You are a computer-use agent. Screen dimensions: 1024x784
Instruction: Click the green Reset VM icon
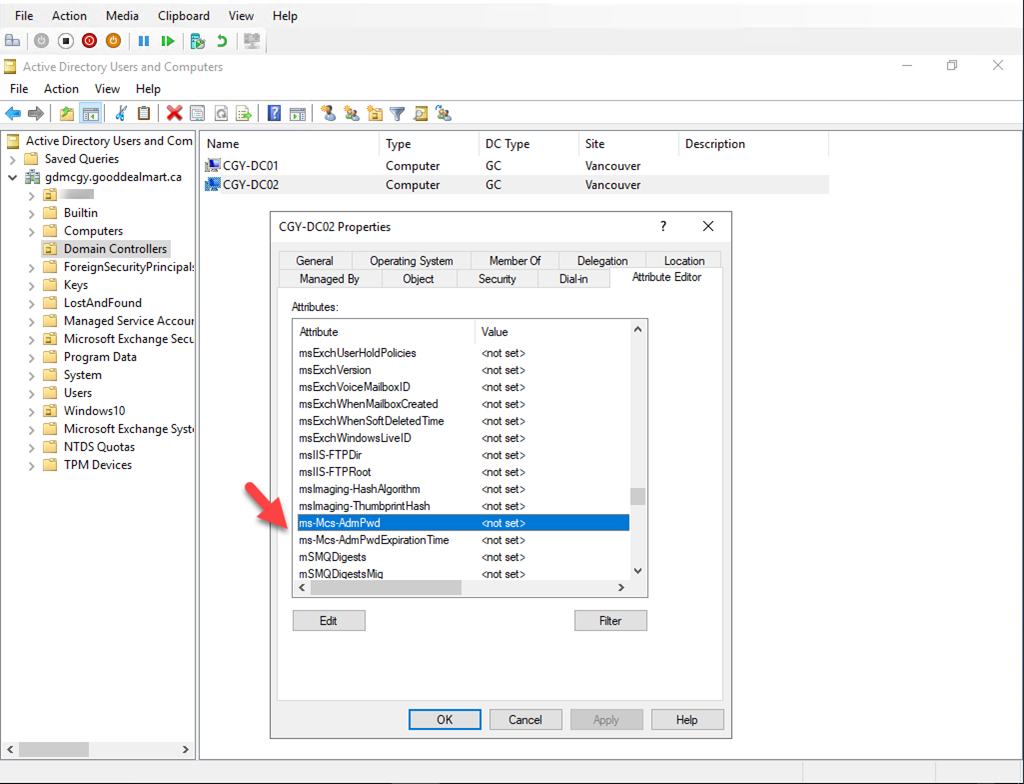168,41
